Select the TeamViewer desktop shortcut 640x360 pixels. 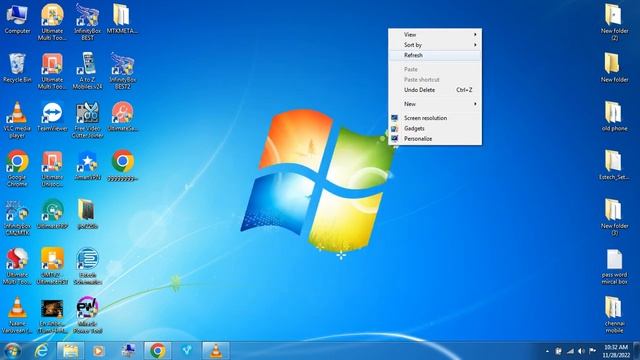pos(52,117)
